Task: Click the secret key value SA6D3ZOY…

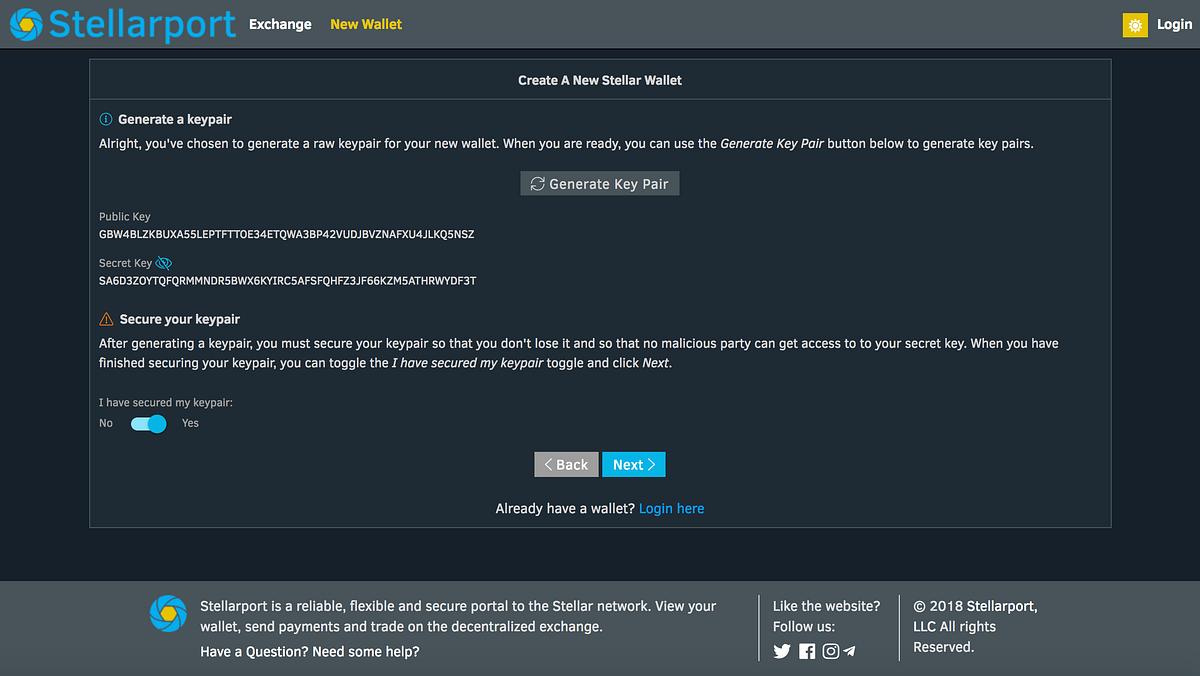Action: click(288, 281)
